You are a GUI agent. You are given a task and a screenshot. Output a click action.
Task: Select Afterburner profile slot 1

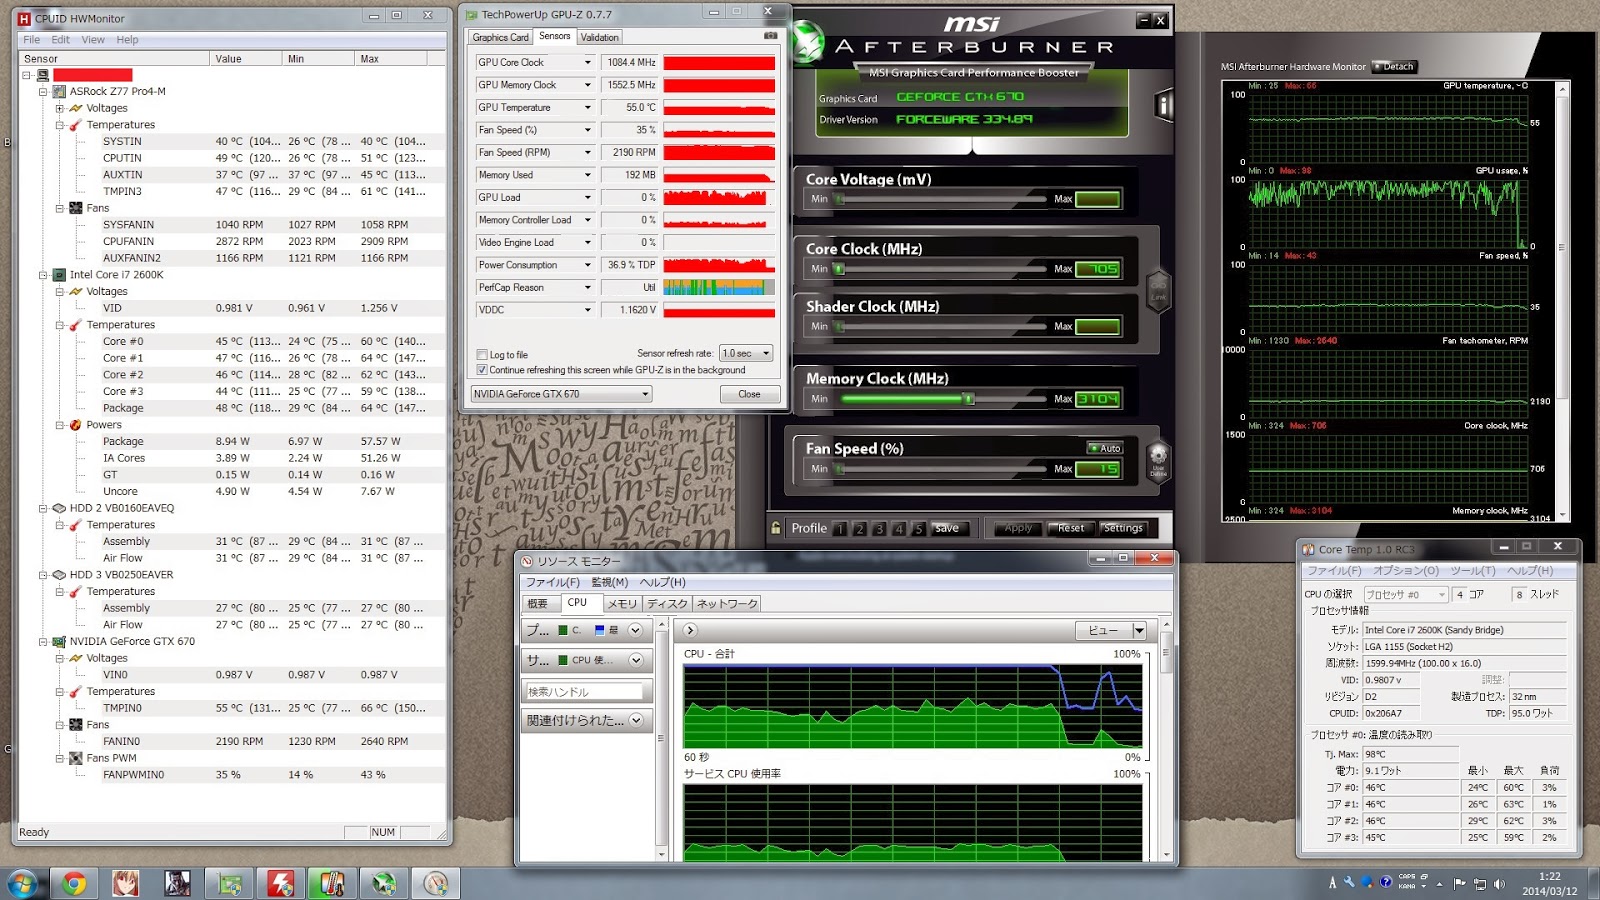pos(840,529)
